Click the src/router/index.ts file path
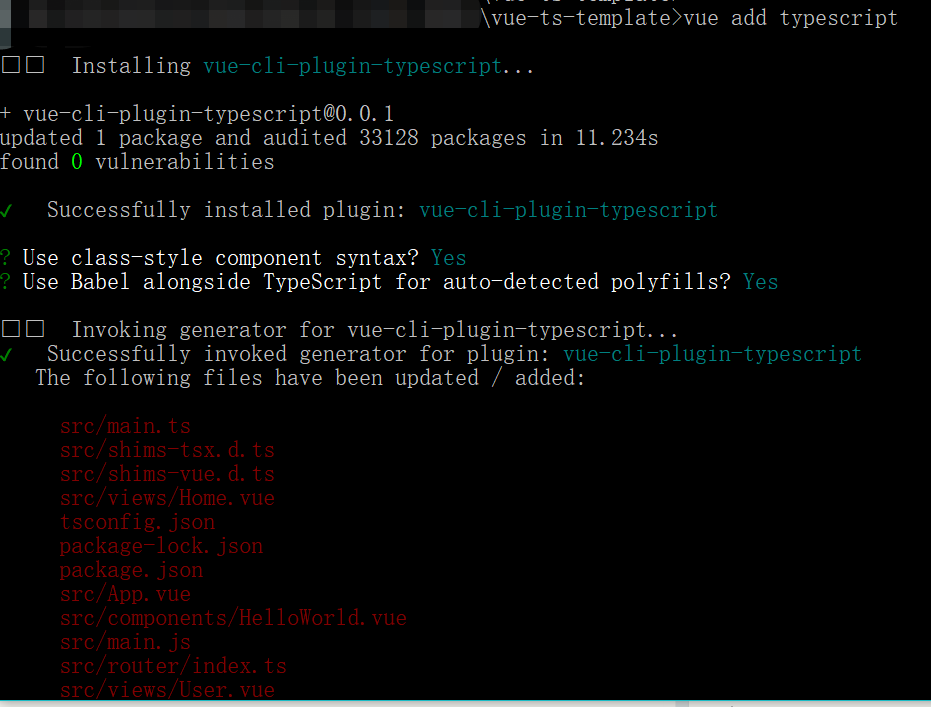Screen dimensions: 931x707 pos(173,666)
